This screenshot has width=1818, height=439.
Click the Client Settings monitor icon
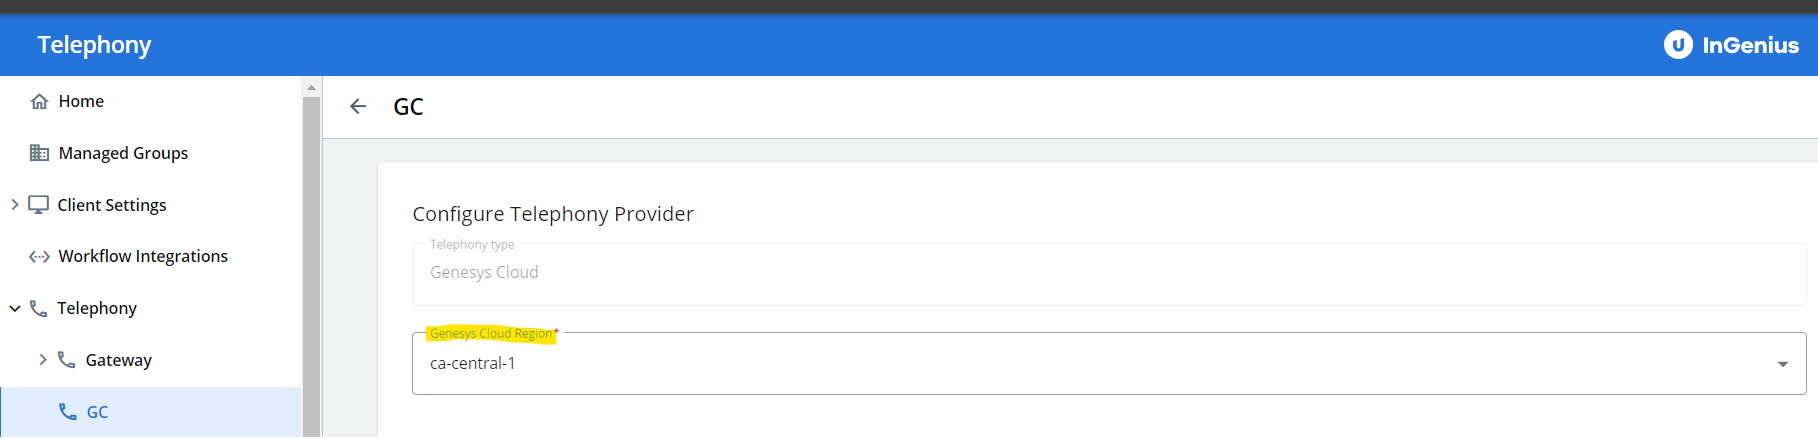click(x=39, y=205)
